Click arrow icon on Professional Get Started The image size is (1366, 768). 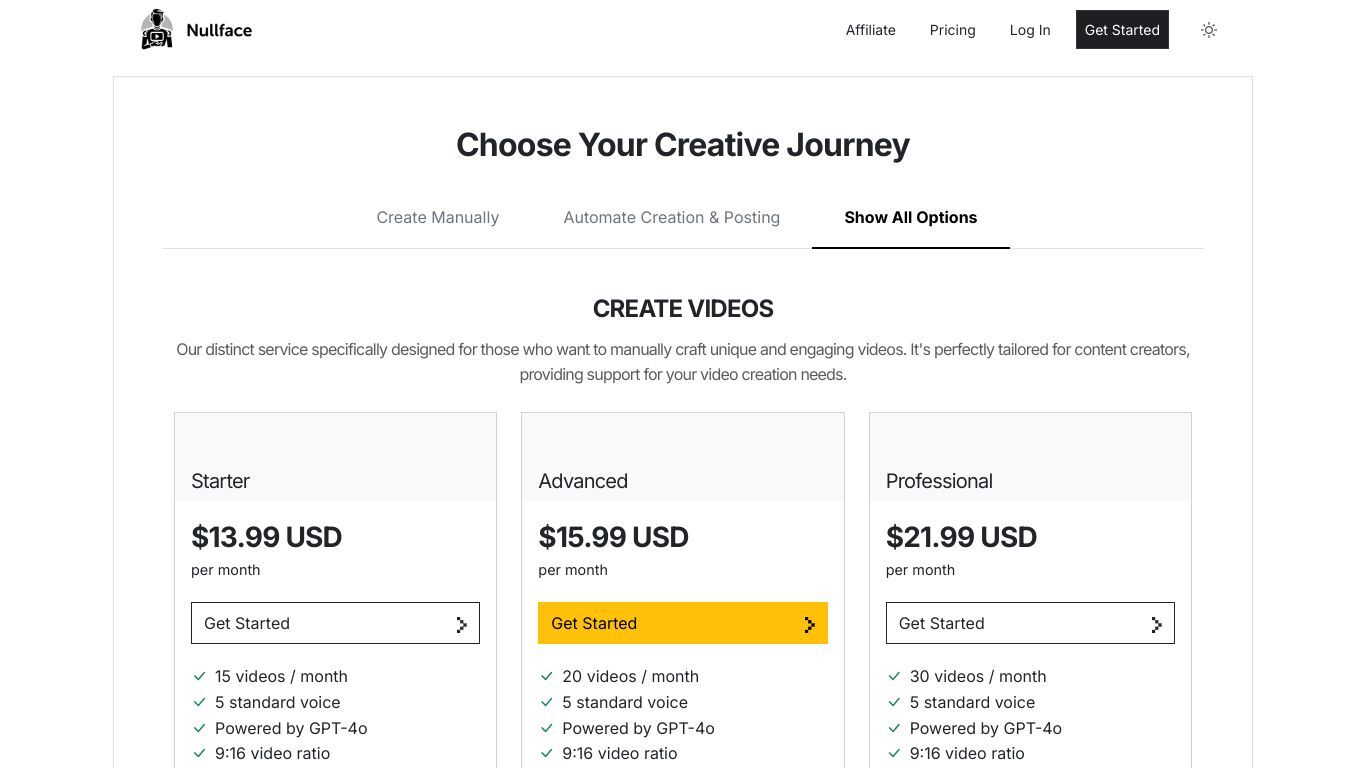[x=1156, y=624]
